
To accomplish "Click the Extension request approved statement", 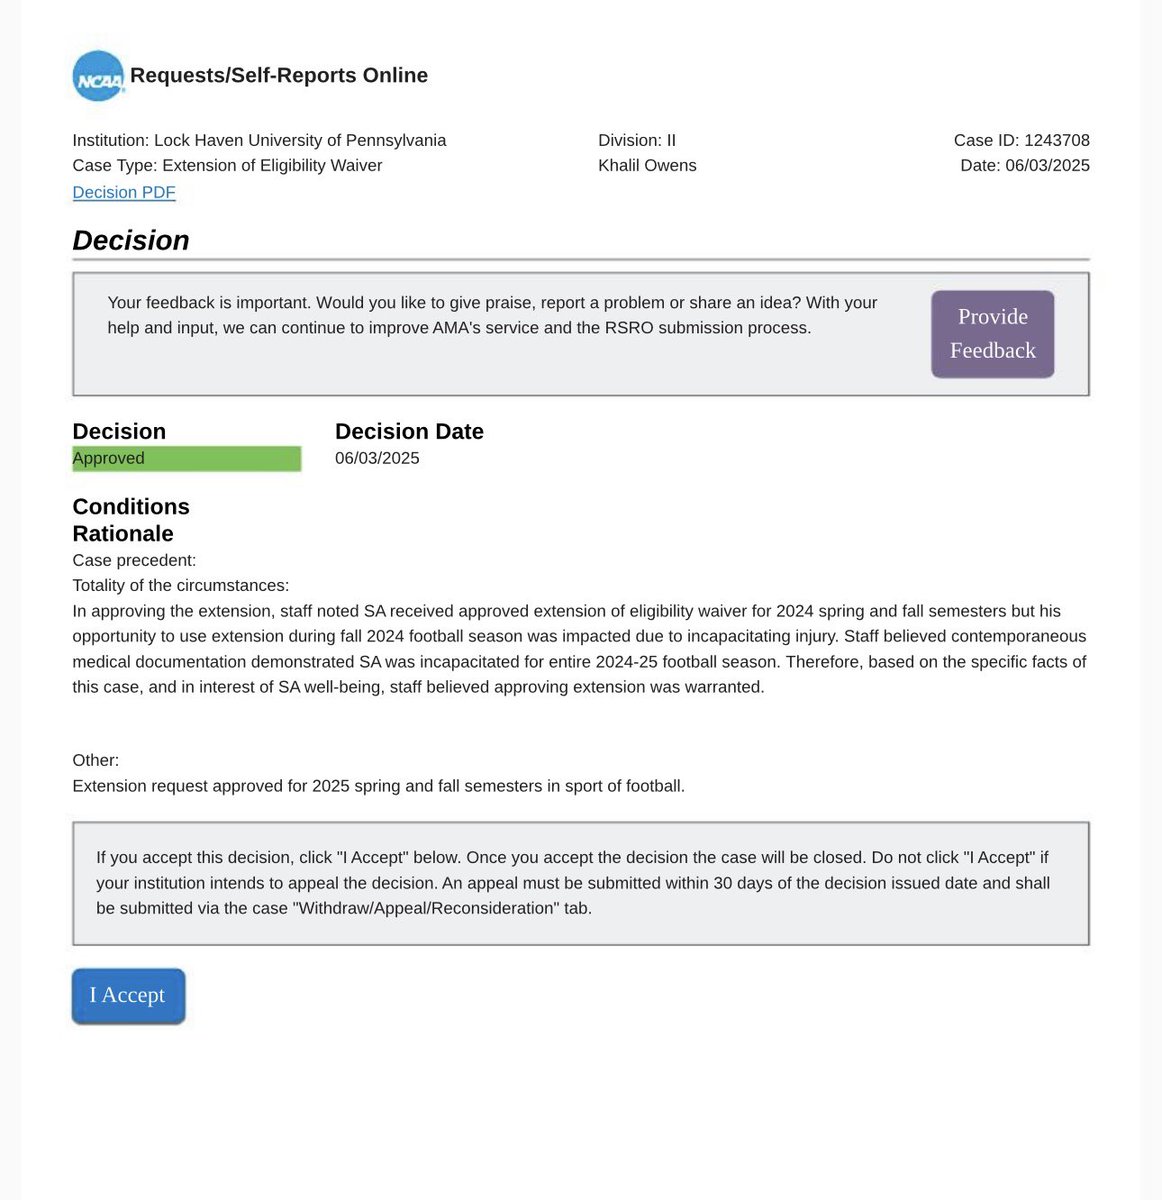I will tap(378, 786).
